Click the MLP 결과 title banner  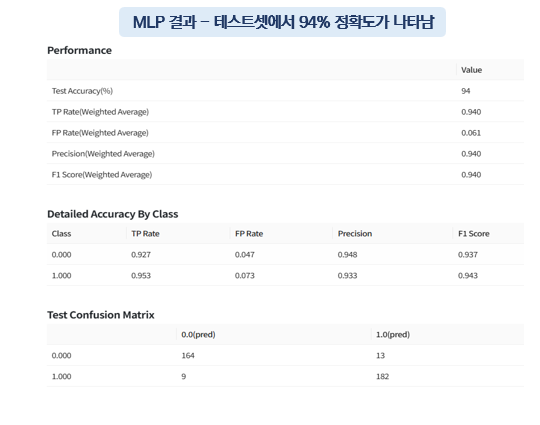[x=282, y=22]
